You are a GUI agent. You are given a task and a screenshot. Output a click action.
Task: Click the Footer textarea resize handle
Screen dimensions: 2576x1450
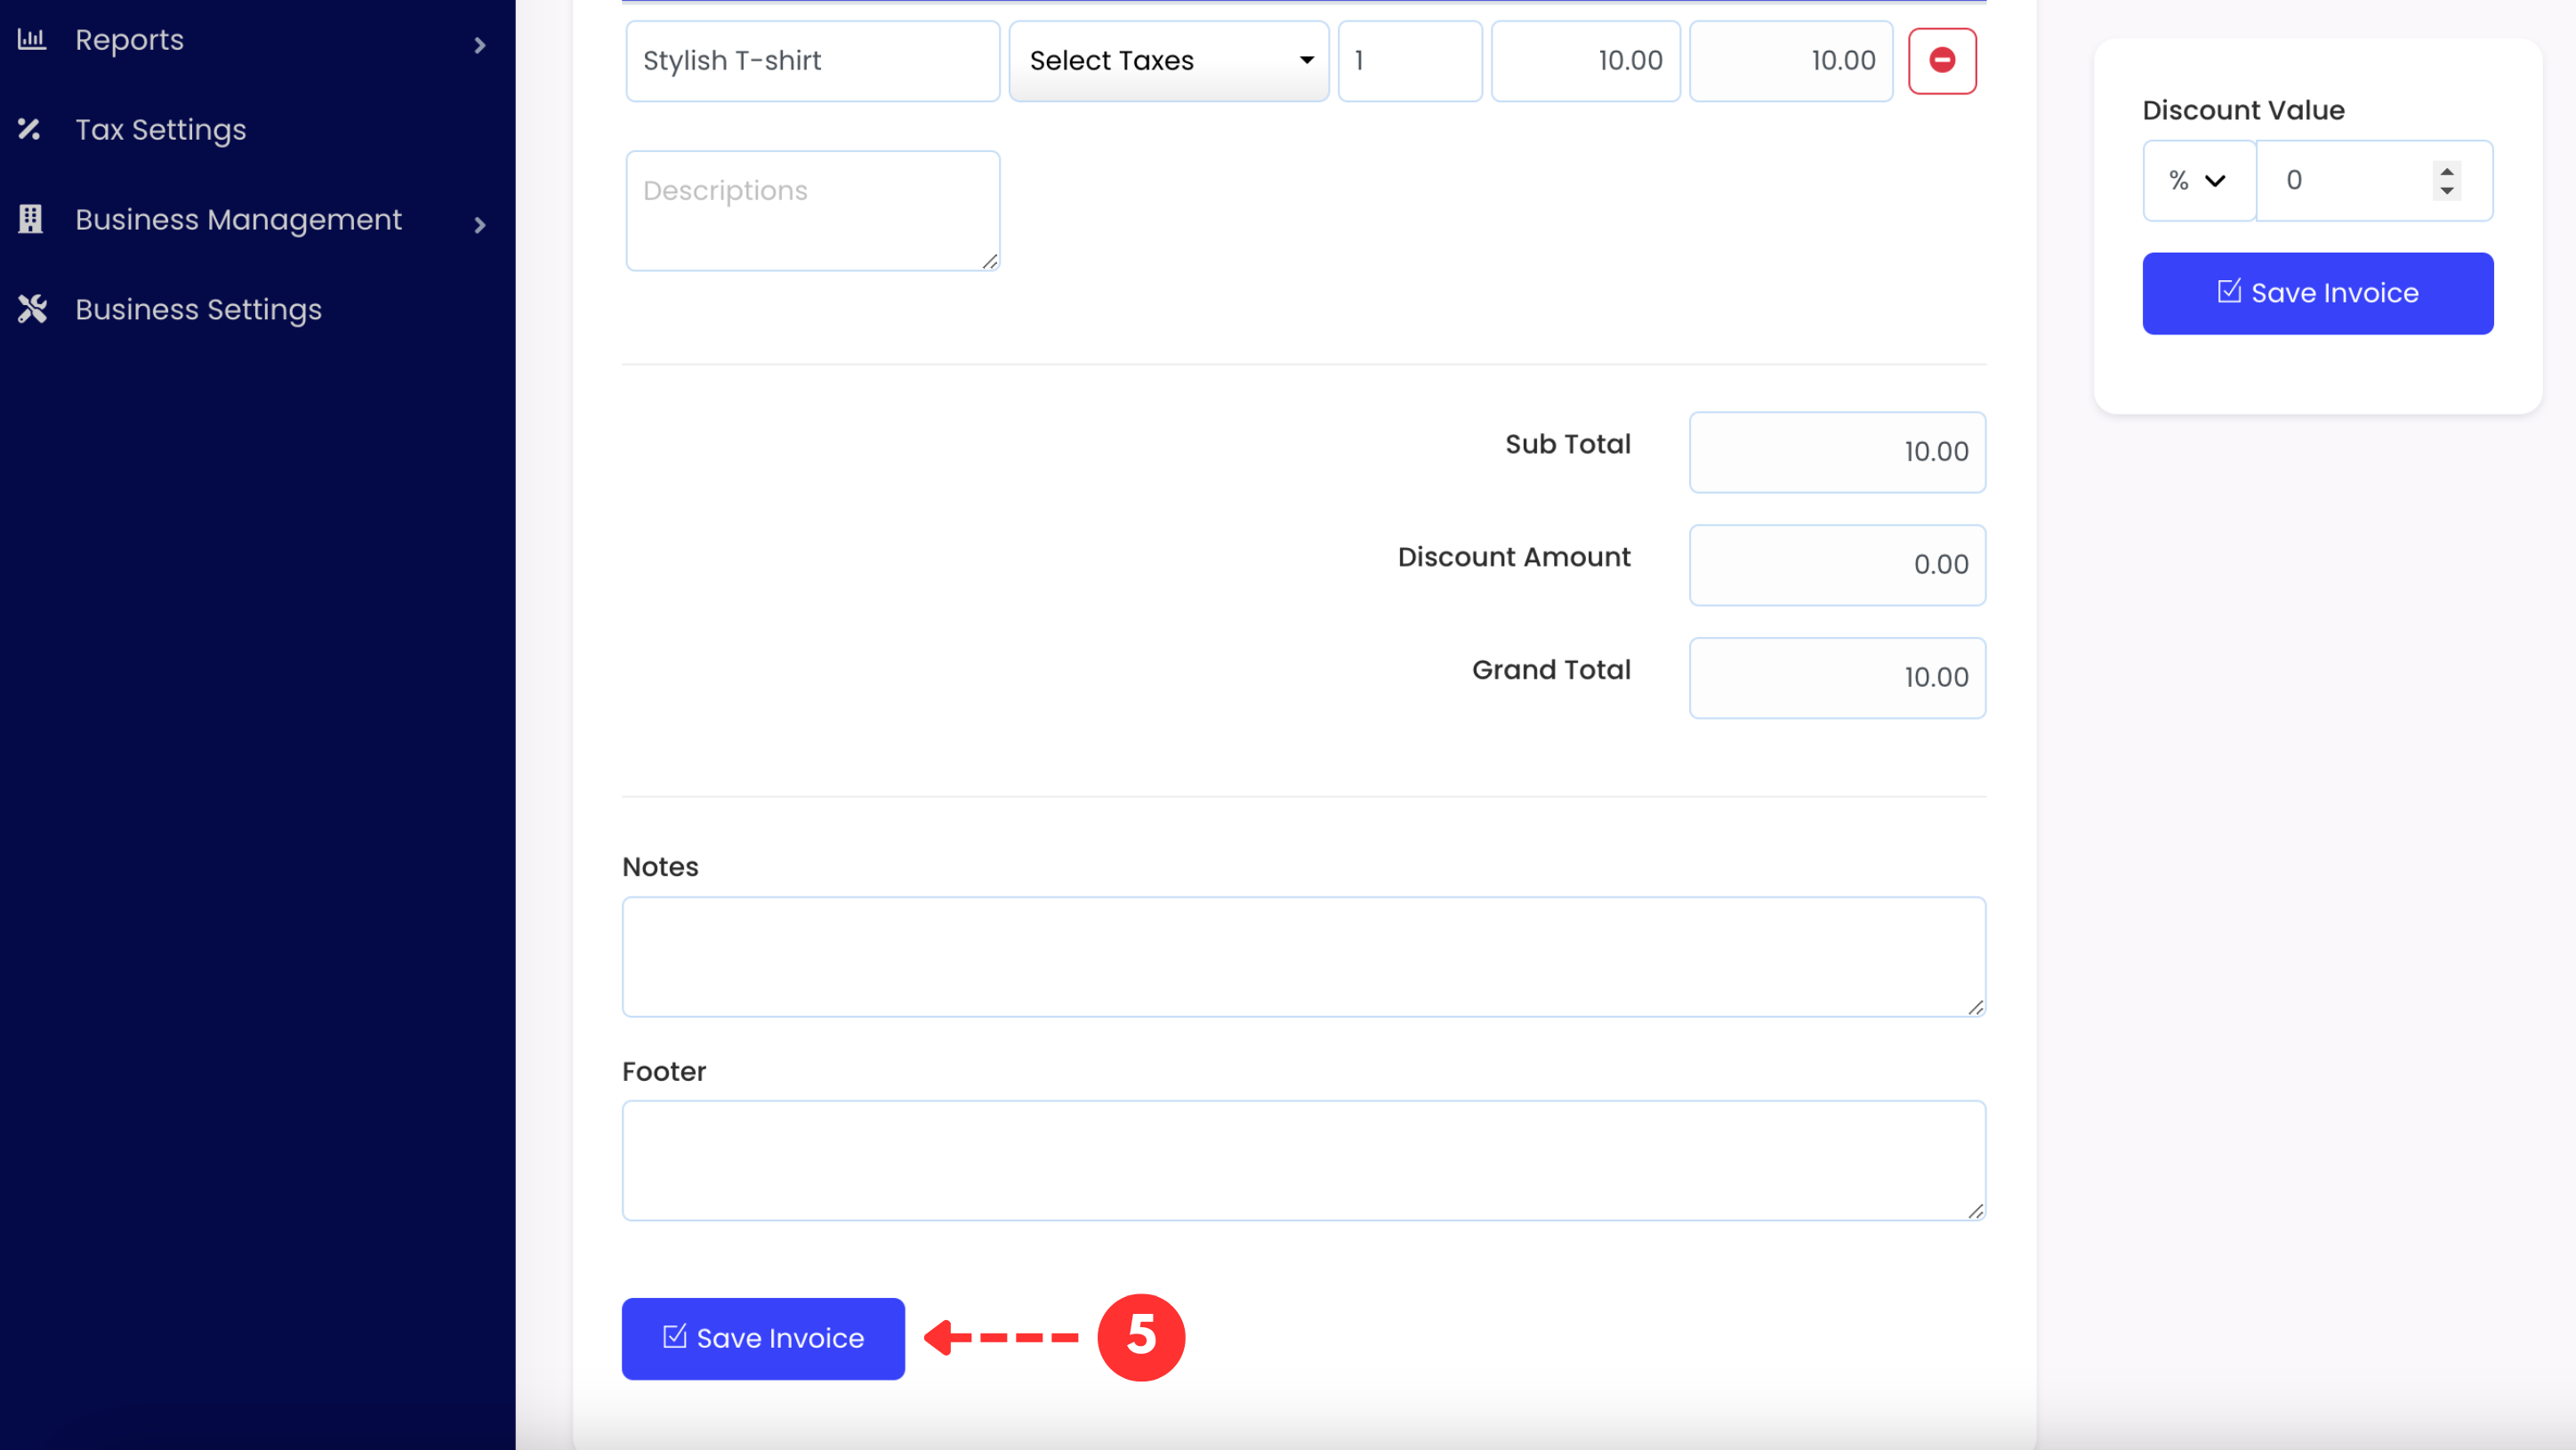point(1976,1211)
